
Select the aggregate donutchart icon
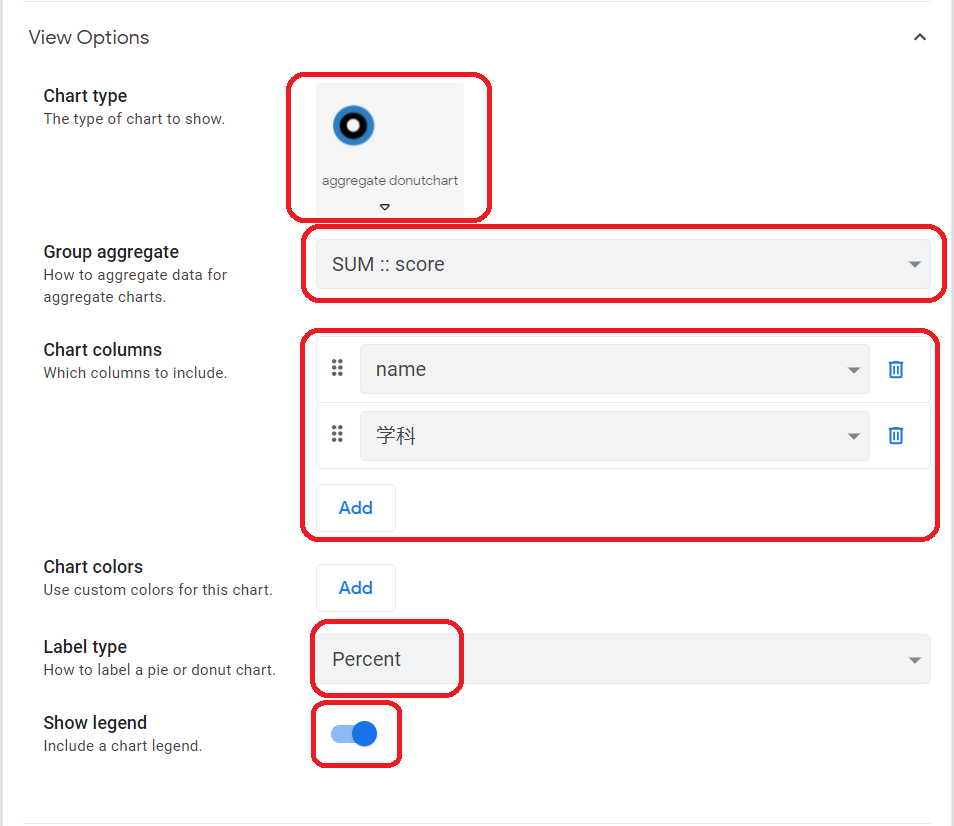(x=353, y=126)
